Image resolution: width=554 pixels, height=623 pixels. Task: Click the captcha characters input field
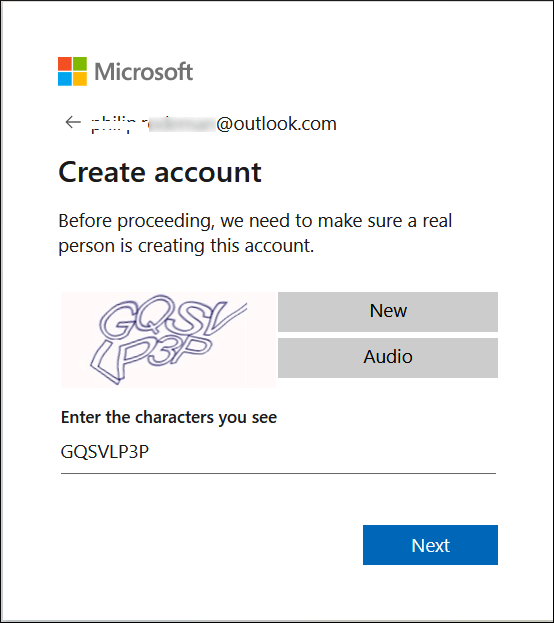tap(278, 453)
